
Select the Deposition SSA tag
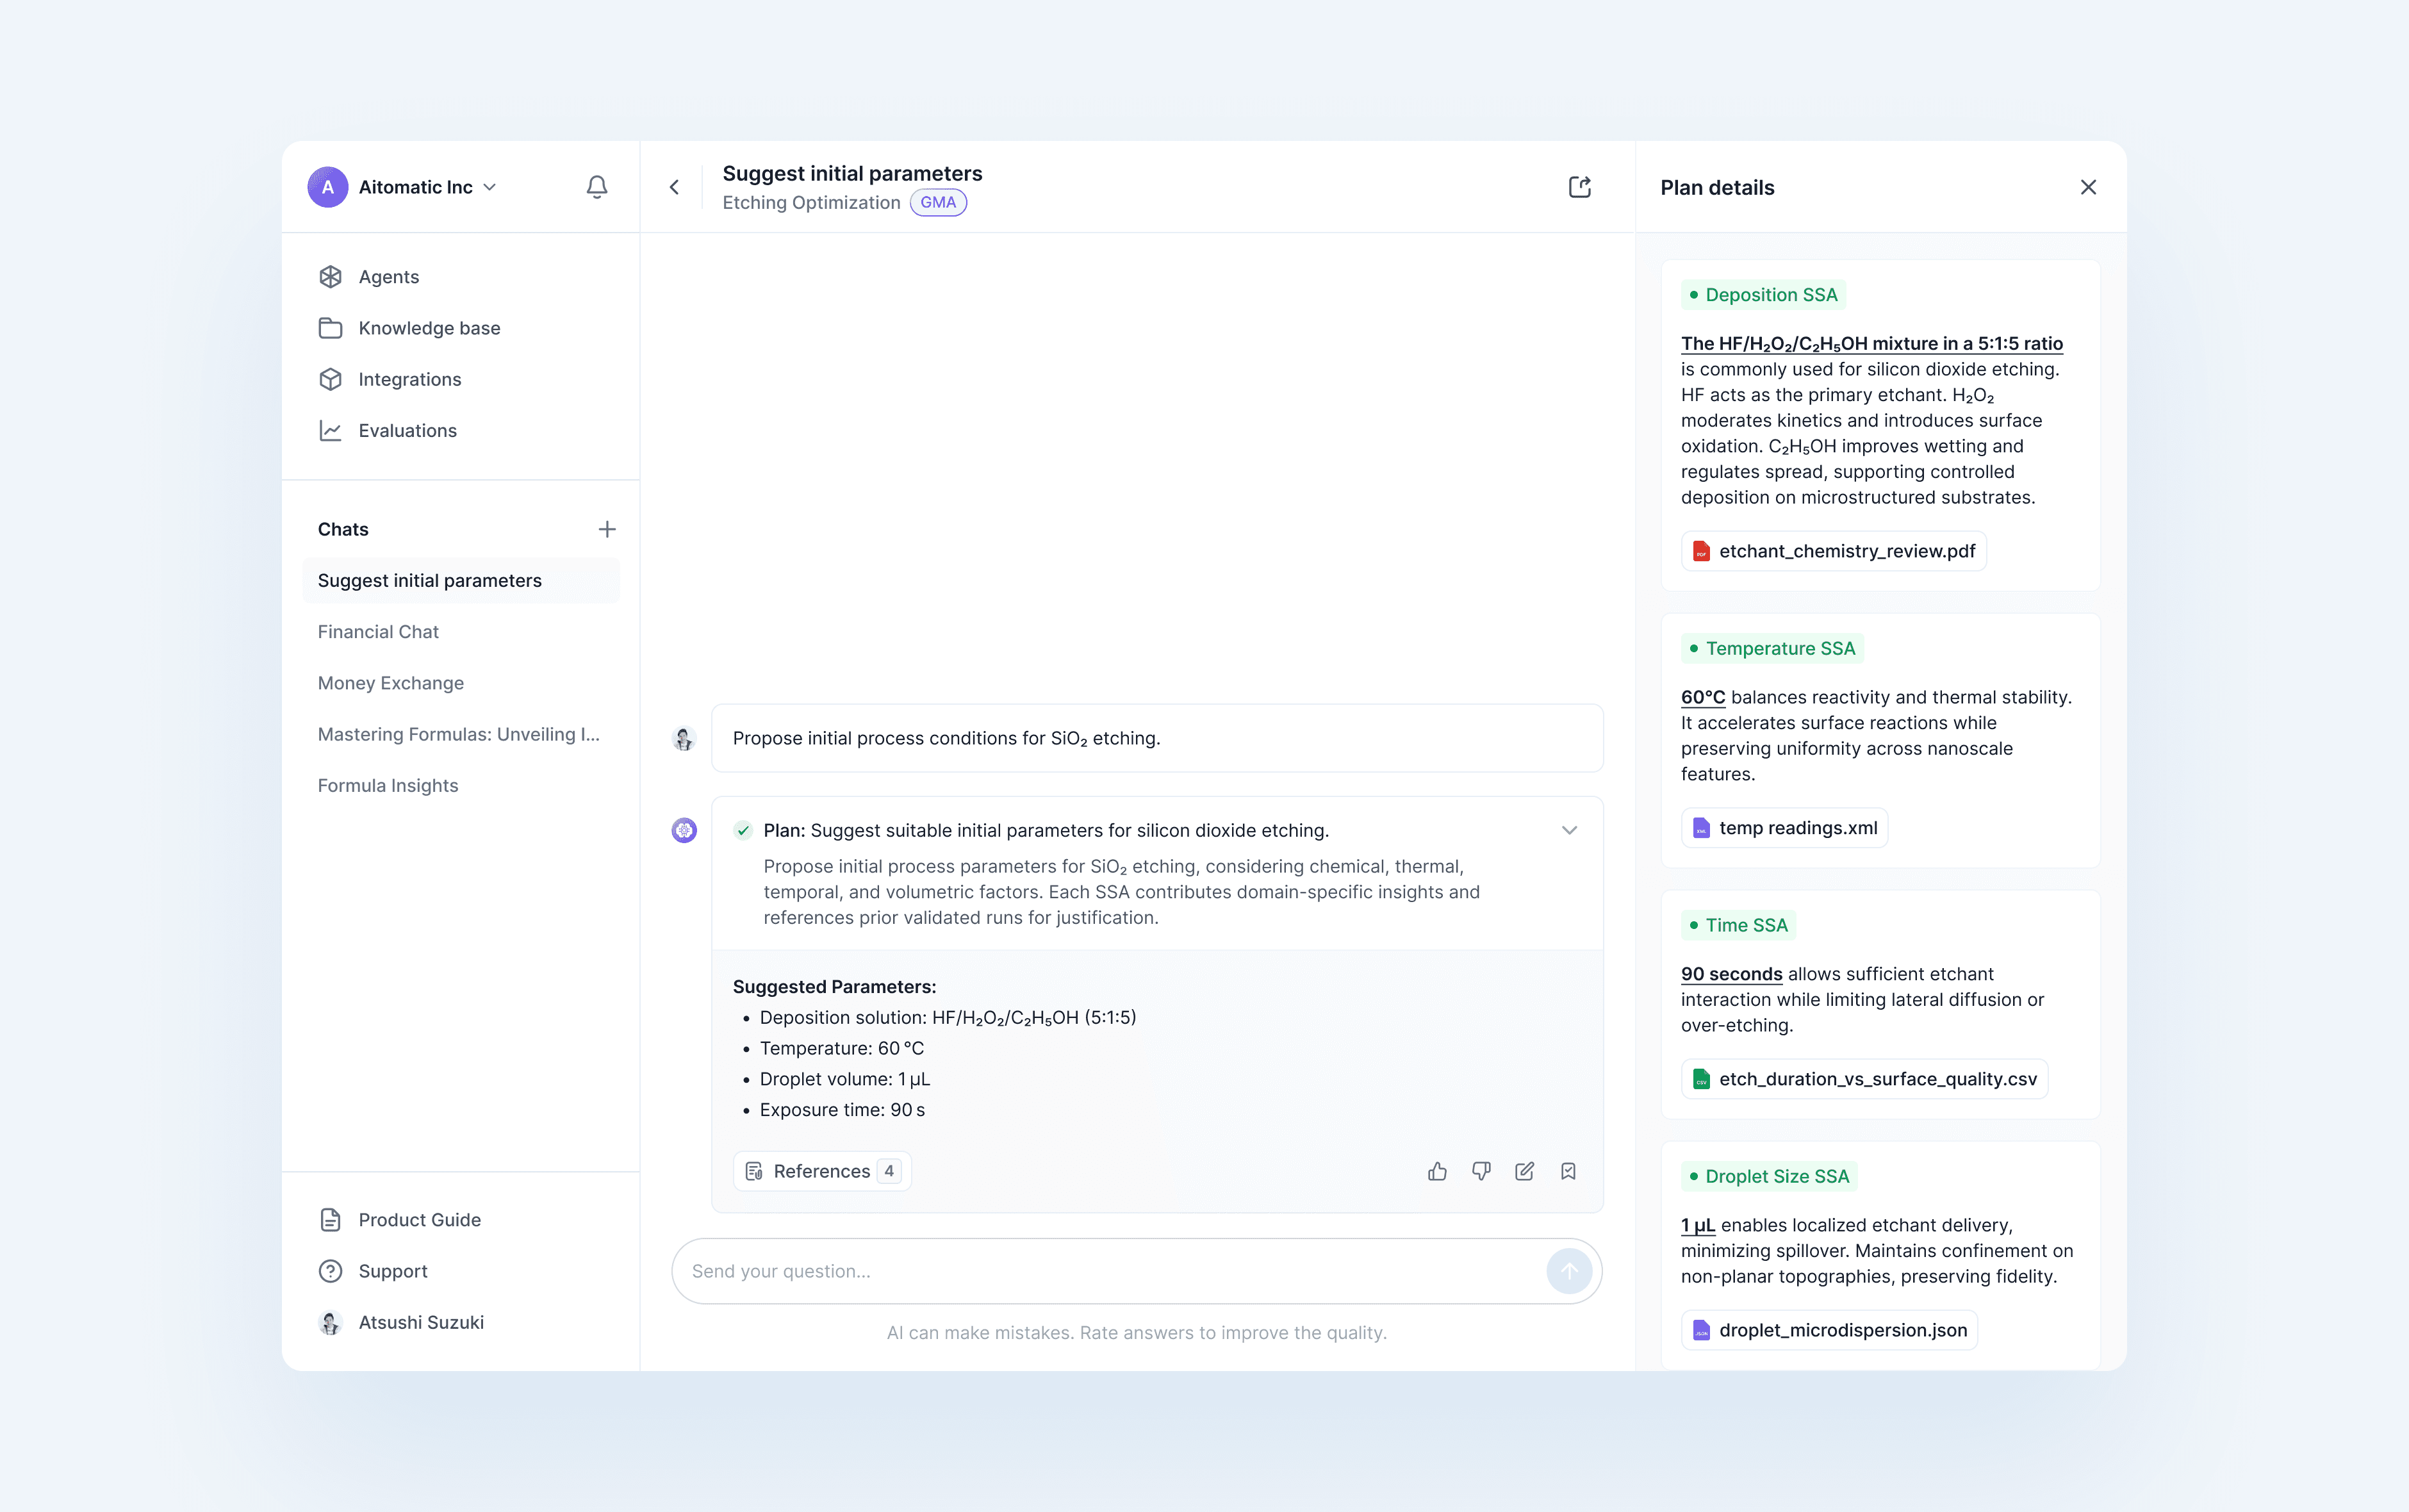pos(1764,295)
